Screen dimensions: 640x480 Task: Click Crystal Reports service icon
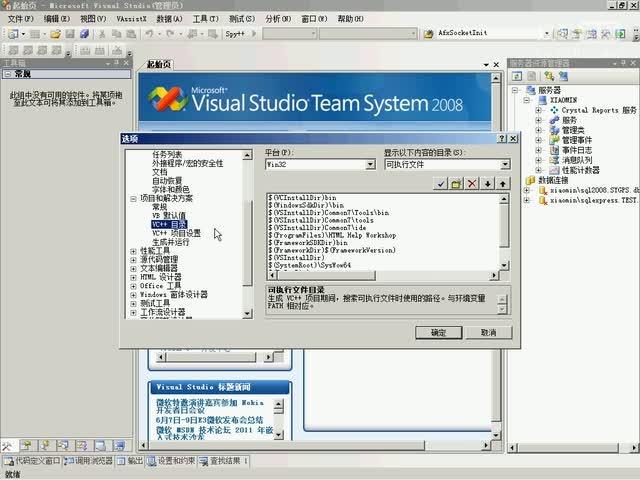click(554, 110)
